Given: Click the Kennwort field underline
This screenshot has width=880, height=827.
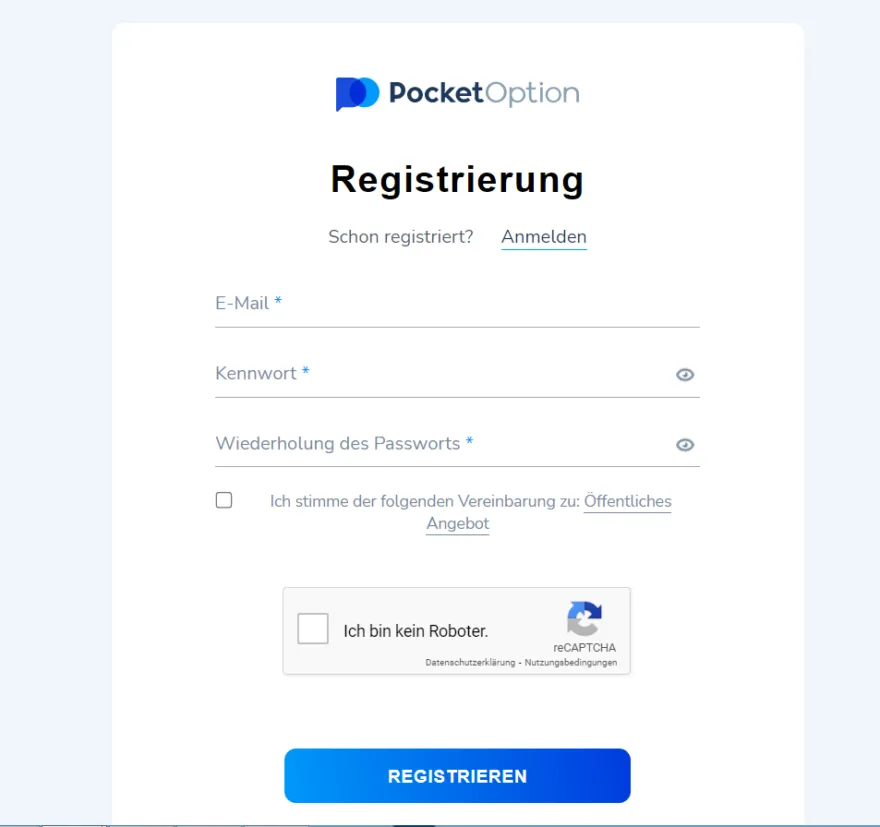Looking at the screenshot, I should (457, 392).
